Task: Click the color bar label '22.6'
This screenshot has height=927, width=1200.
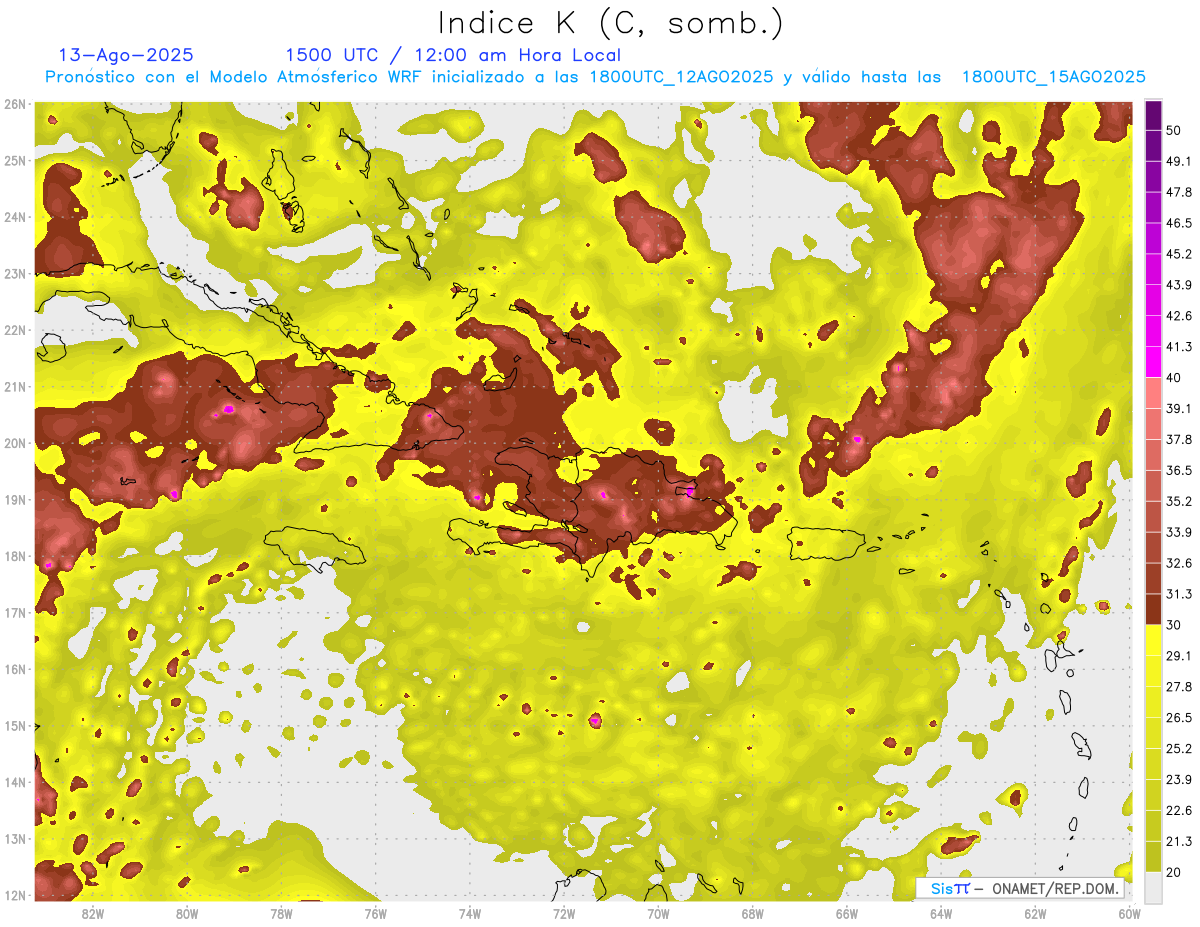Action: [1179, 811]
